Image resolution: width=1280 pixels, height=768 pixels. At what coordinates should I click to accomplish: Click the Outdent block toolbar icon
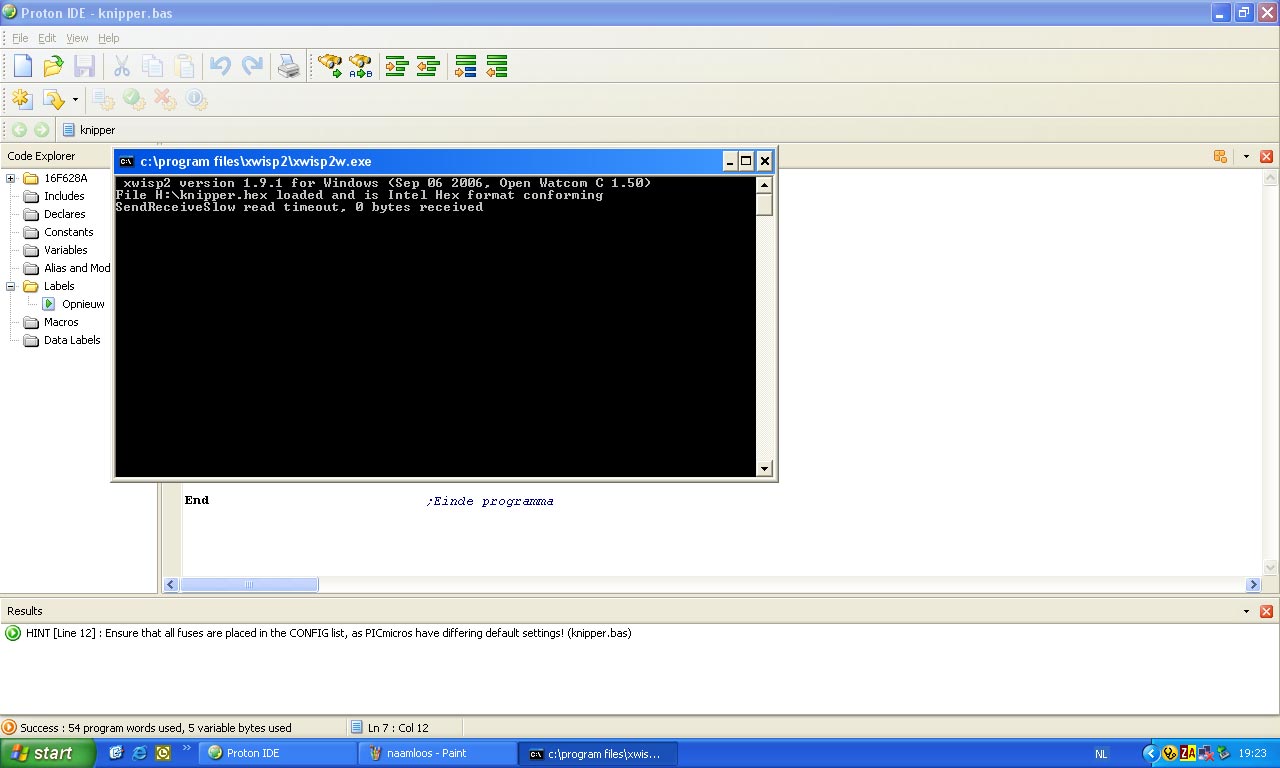click(428, 67)
